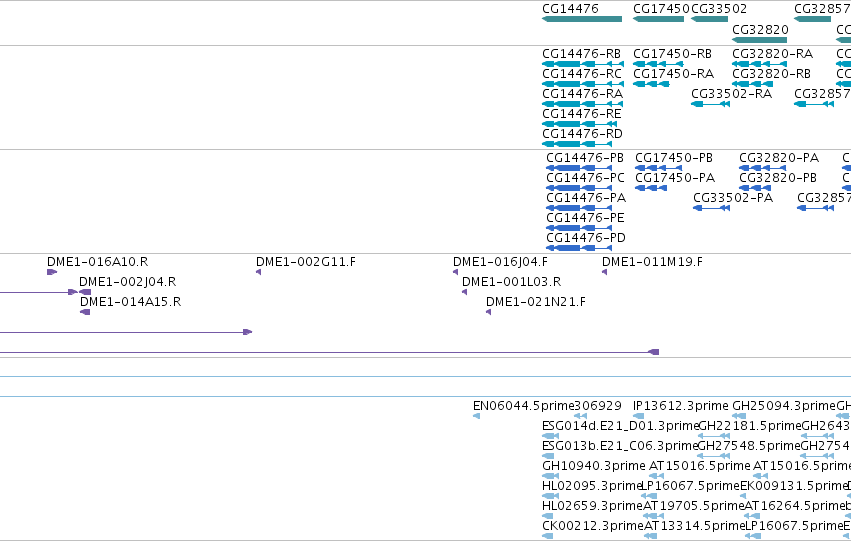
Task: Click protein CG32820-PB label
Action: point(778,178)
